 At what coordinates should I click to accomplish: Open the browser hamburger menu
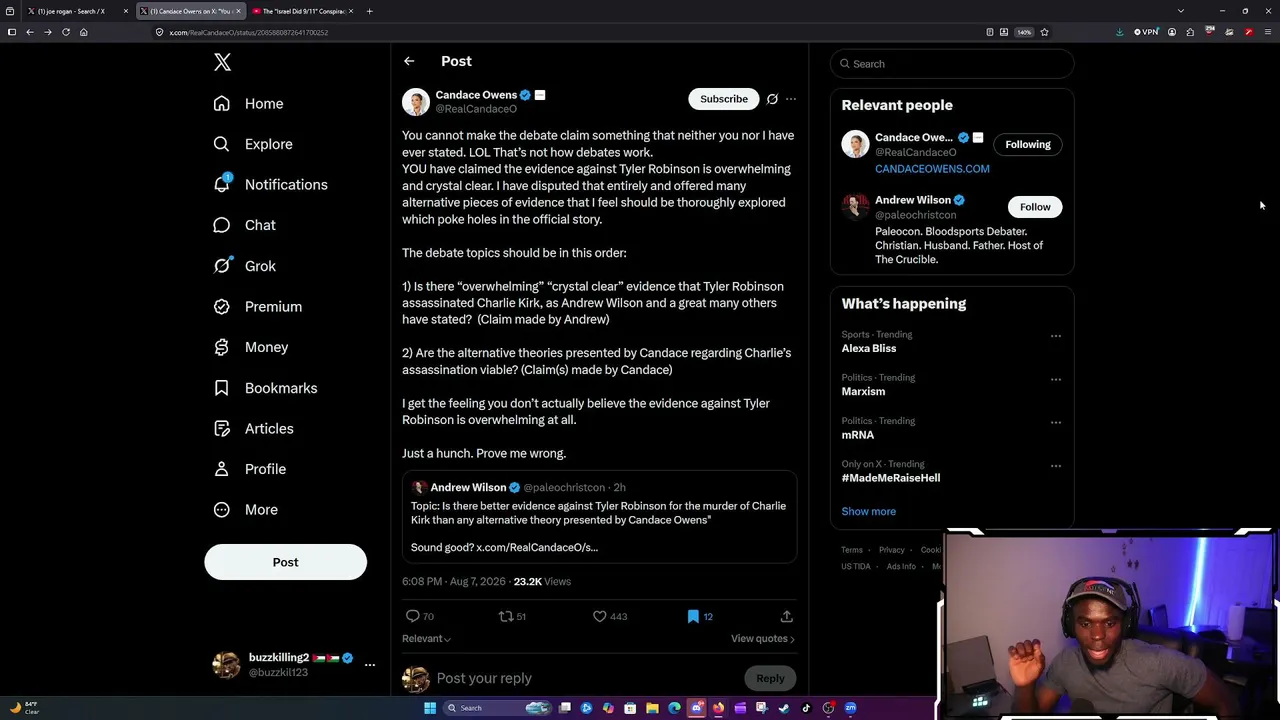coord(1268,32)
